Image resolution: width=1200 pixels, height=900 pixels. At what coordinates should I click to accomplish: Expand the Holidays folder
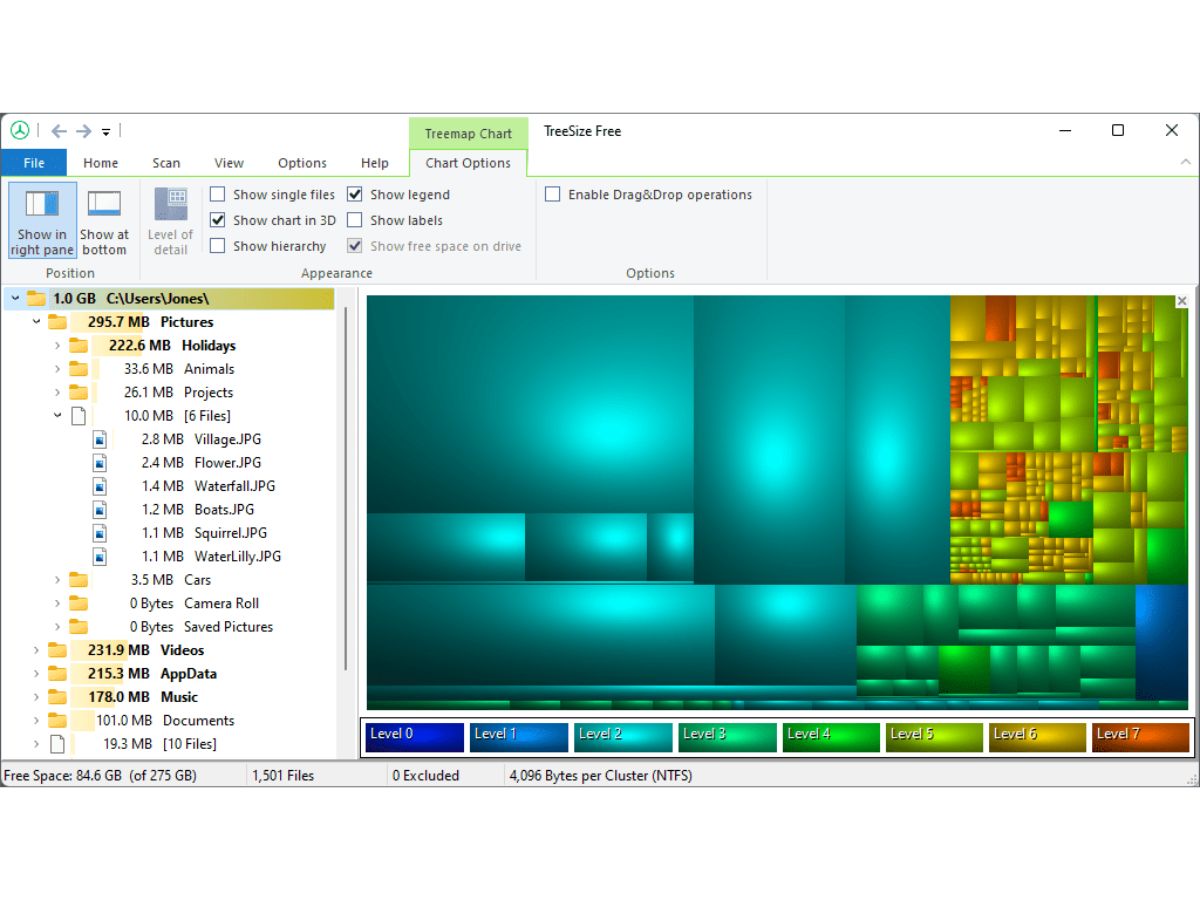click(x=58, y=346)
